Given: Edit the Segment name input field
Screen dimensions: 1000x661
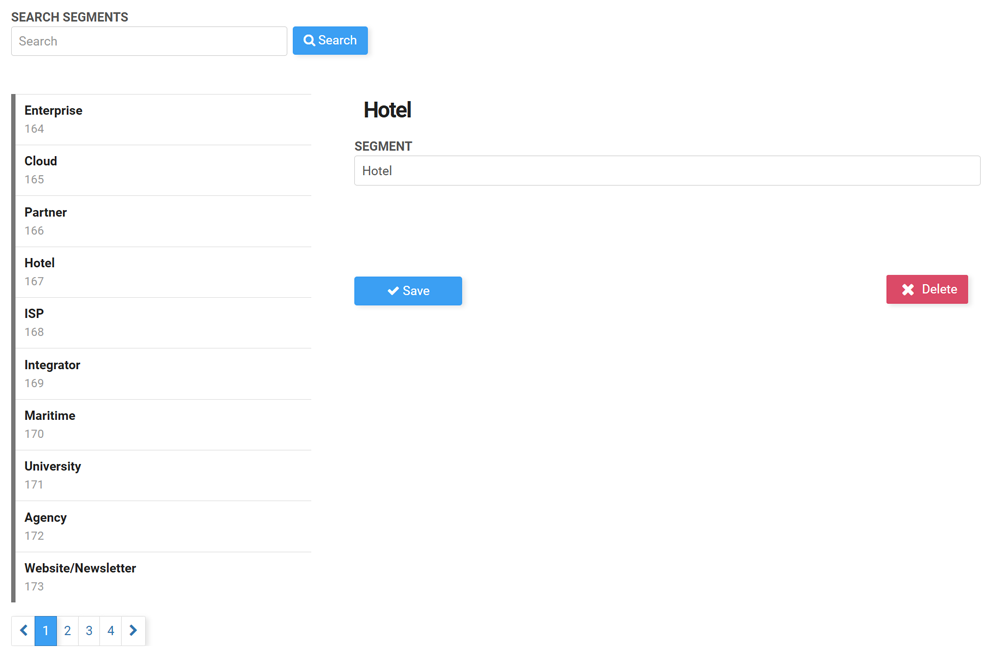Looking at the screenshot, I should tap(666, 171).
